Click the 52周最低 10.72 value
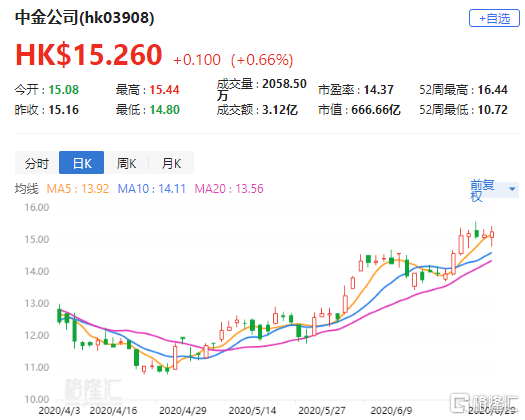The width and height of the screenshot is (525, 420). pos(493,110)
